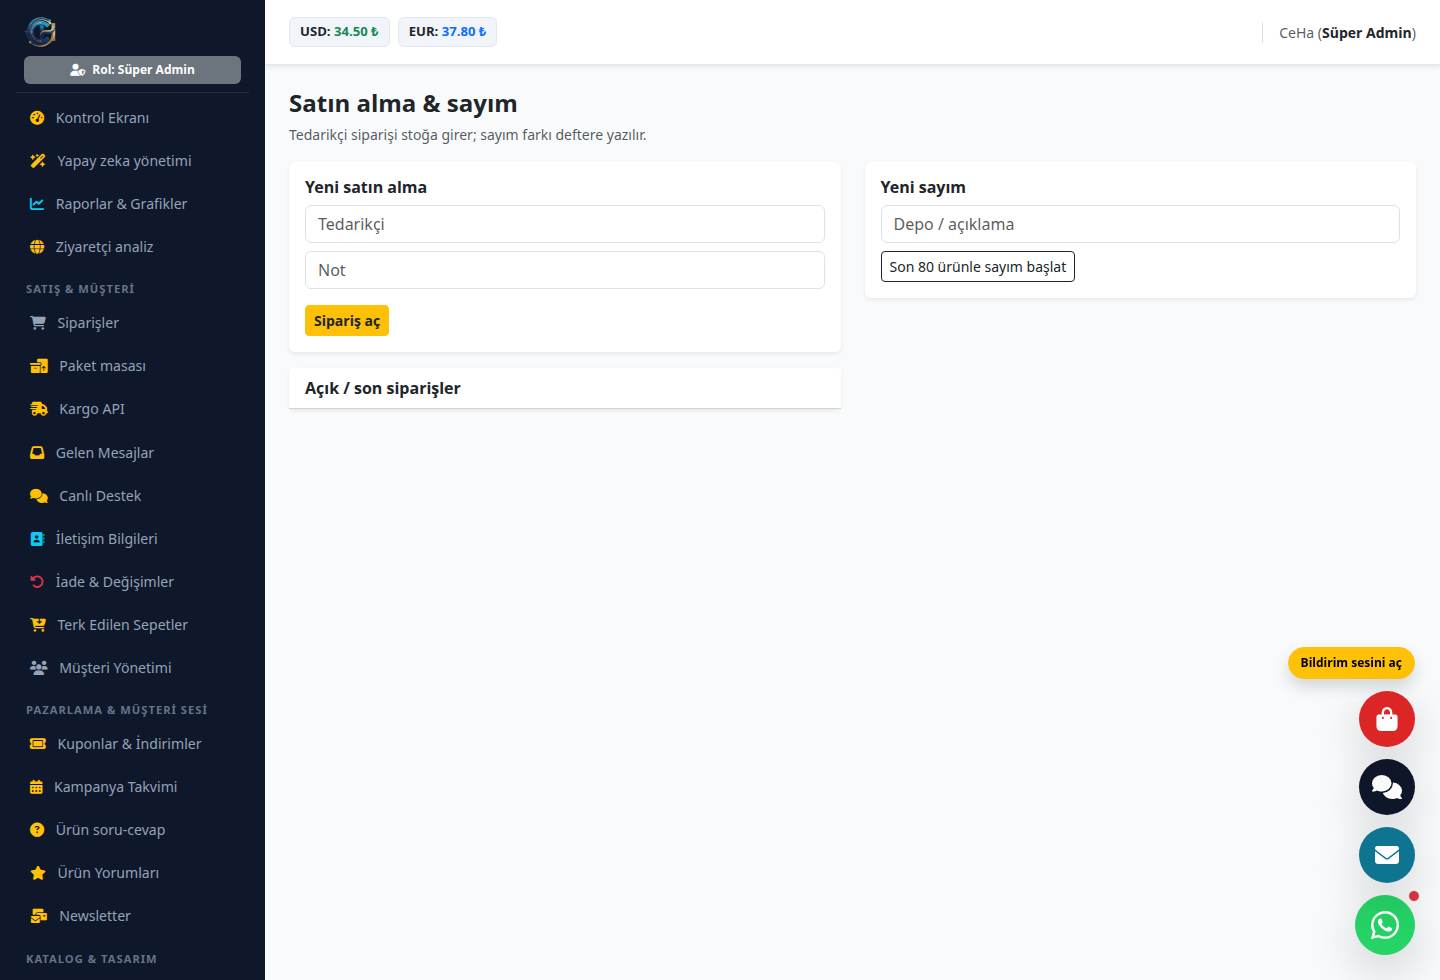Click the CeHa (Süper Admin) user label
This screenshot has height=980, width=1440.
pyautogui.click(x=1347, y=33)
